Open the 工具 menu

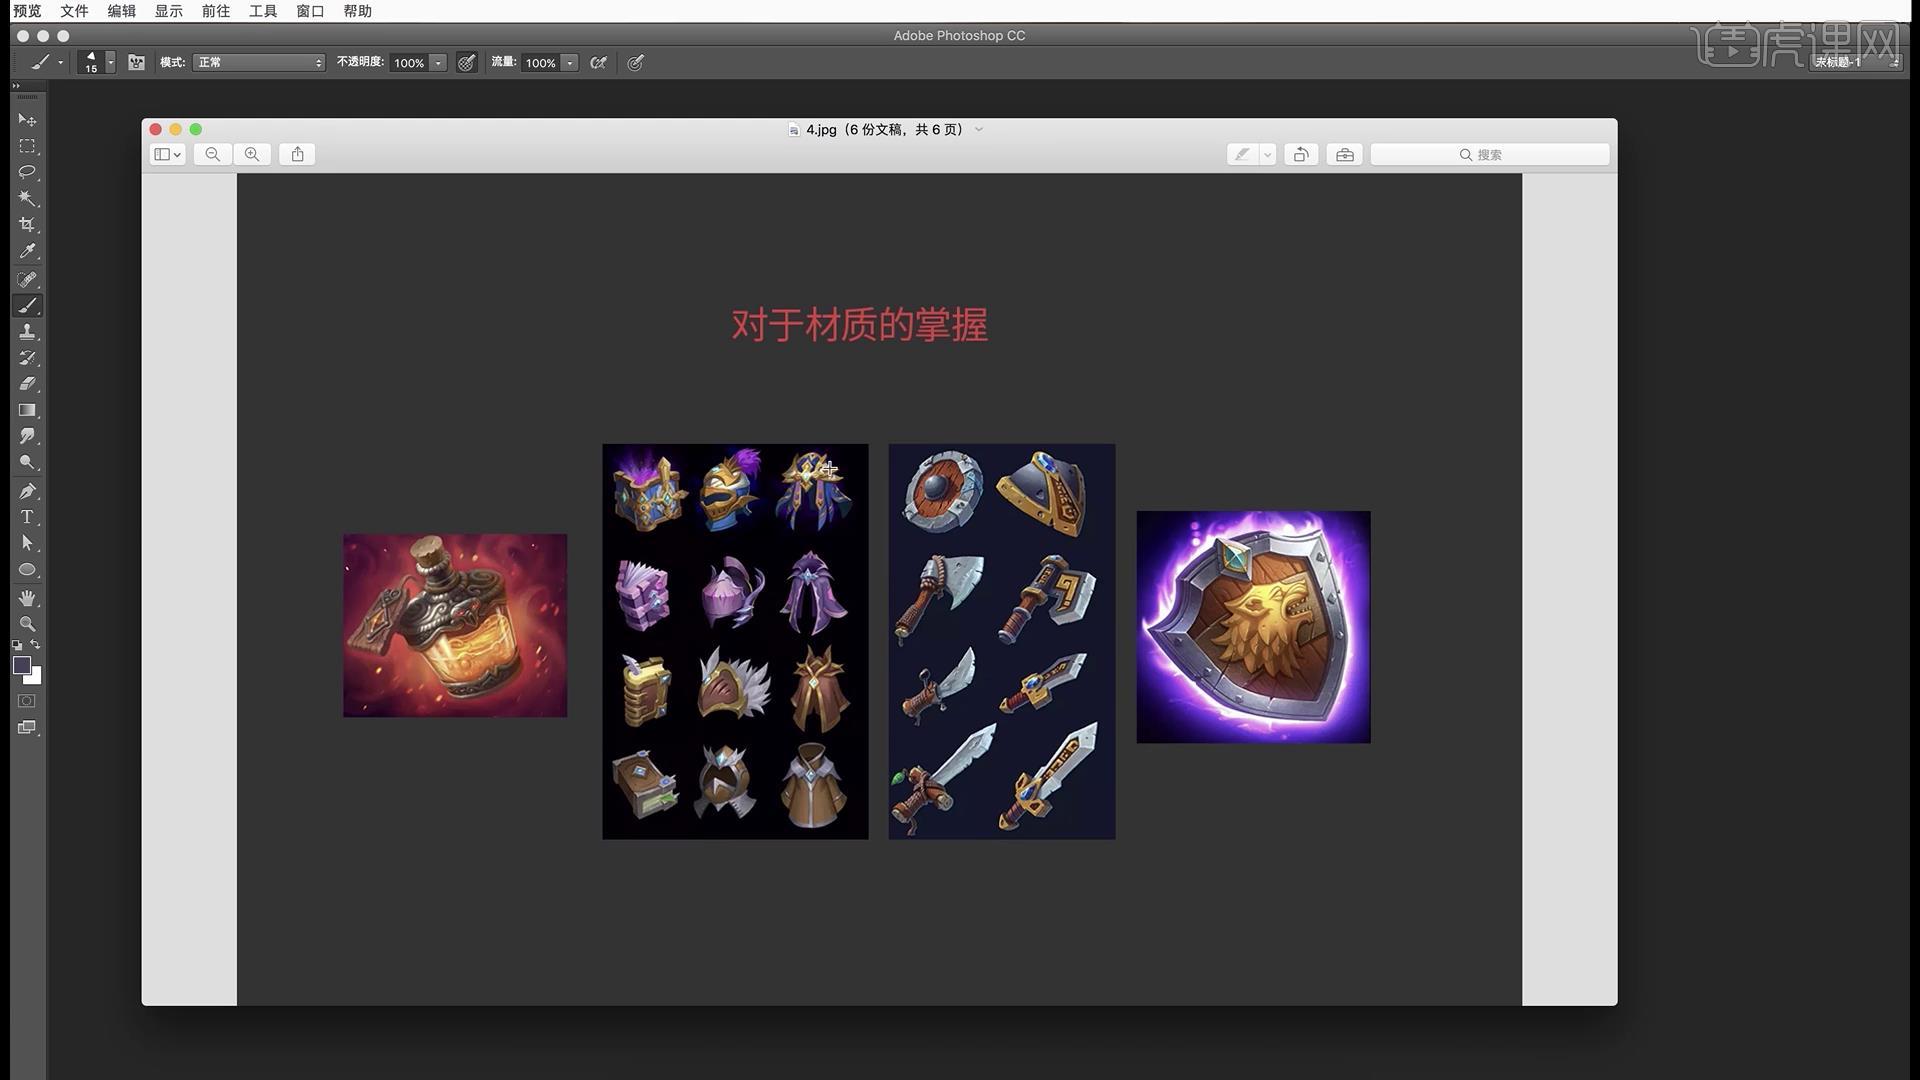pos(263,11)
